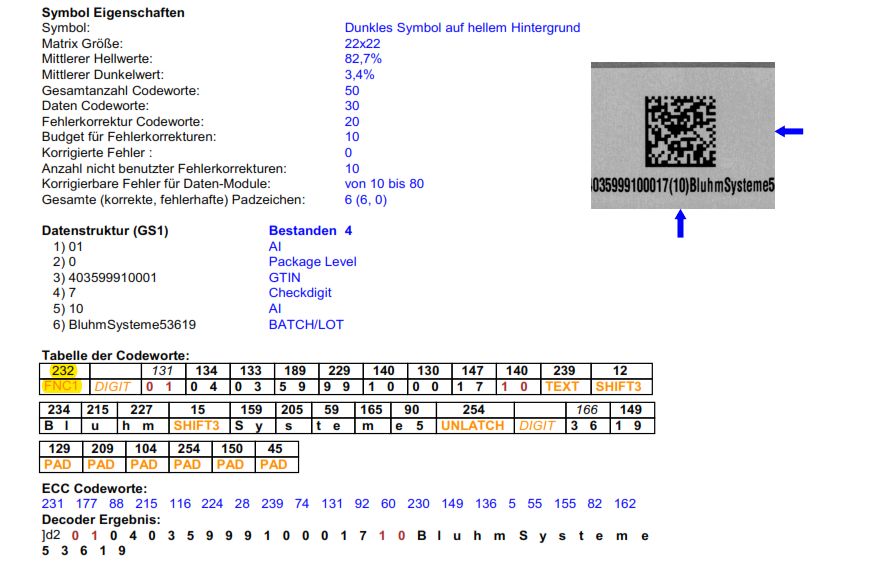Click ECC codeword '224'

click(212, 504)
